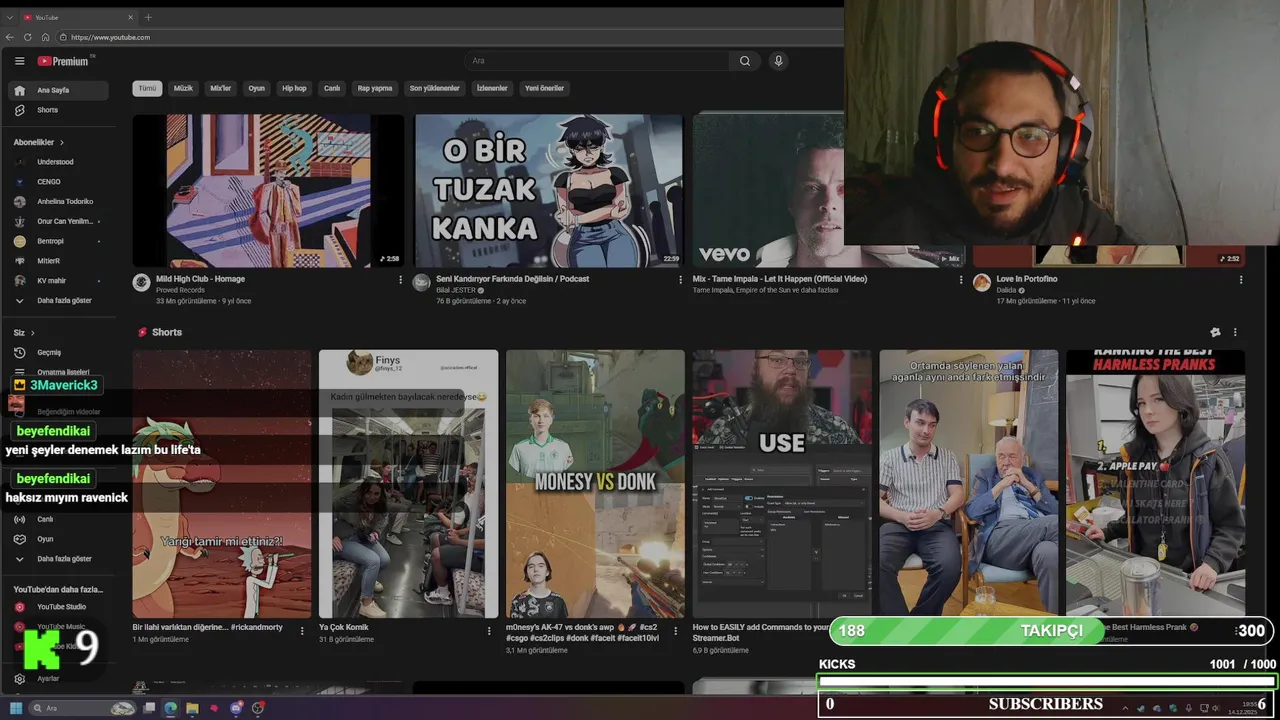Open File Explorer from the taskbar

[x=192, y=708]
